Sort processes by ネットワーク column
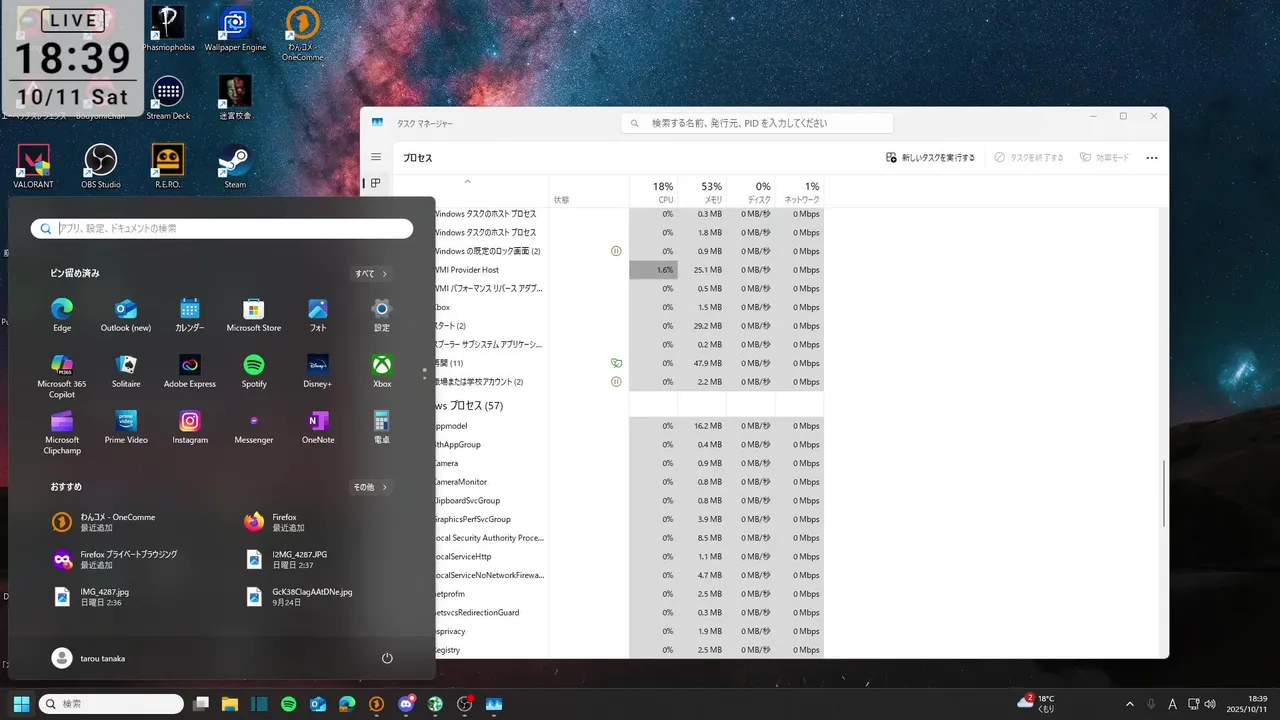 pyautogui.click(x=799, y=191)
